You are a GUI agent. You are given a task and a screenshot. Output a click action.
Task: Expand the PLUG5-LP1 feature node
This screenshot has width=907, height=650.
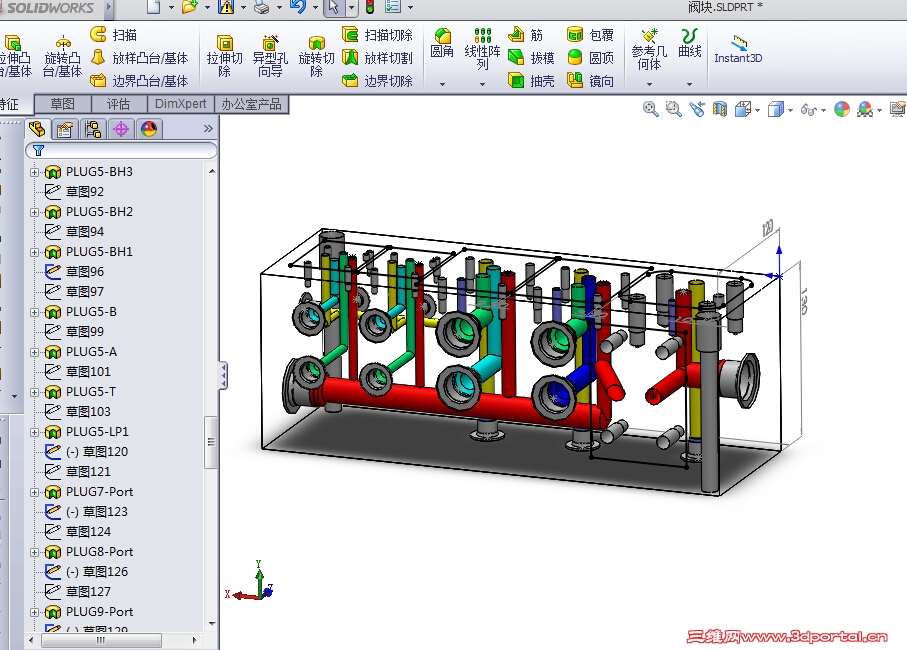[34, 432]
